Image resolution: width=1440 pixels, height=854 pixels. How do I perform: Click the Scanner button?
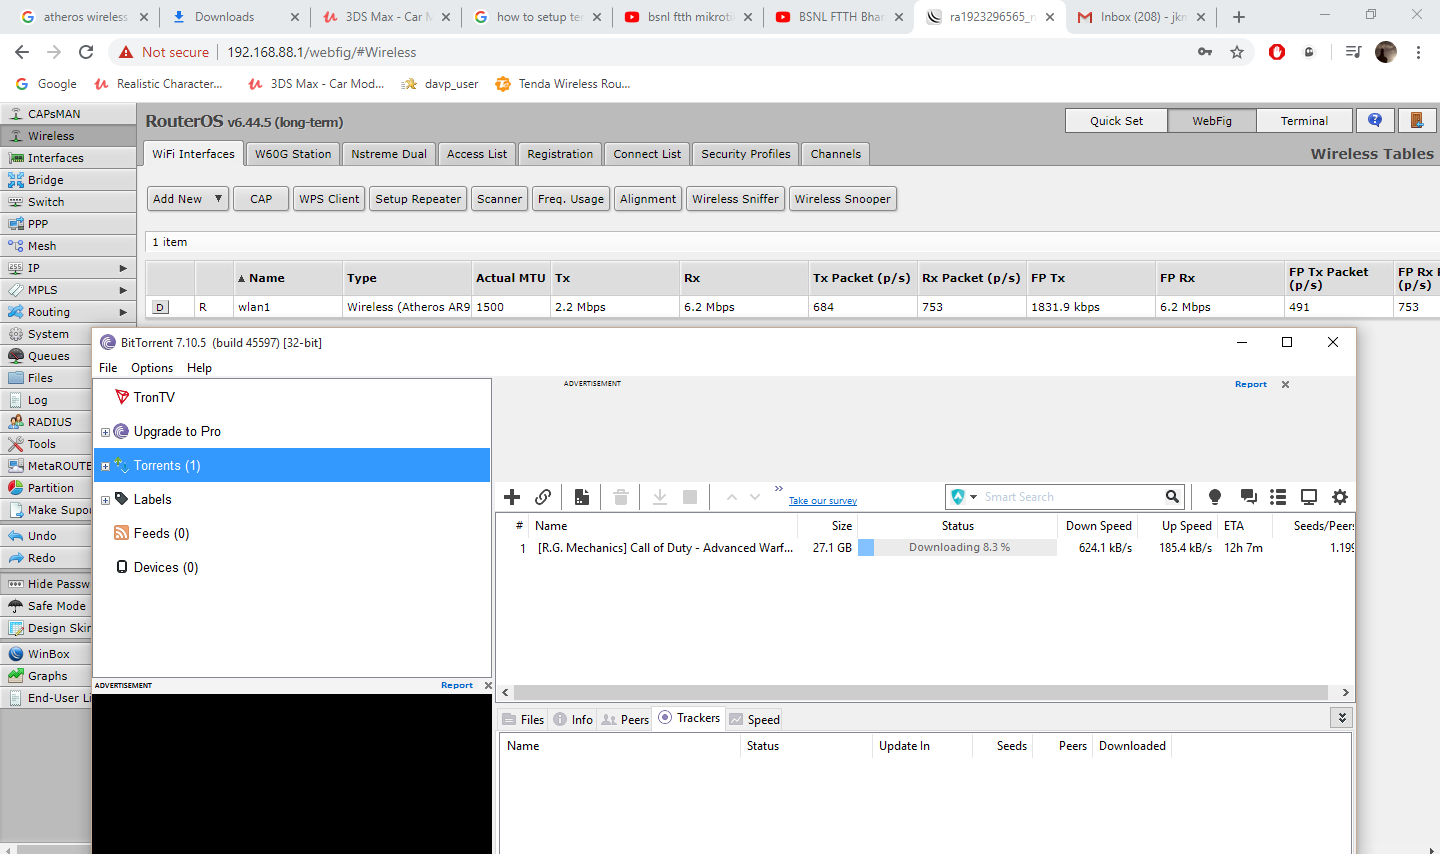499,199
